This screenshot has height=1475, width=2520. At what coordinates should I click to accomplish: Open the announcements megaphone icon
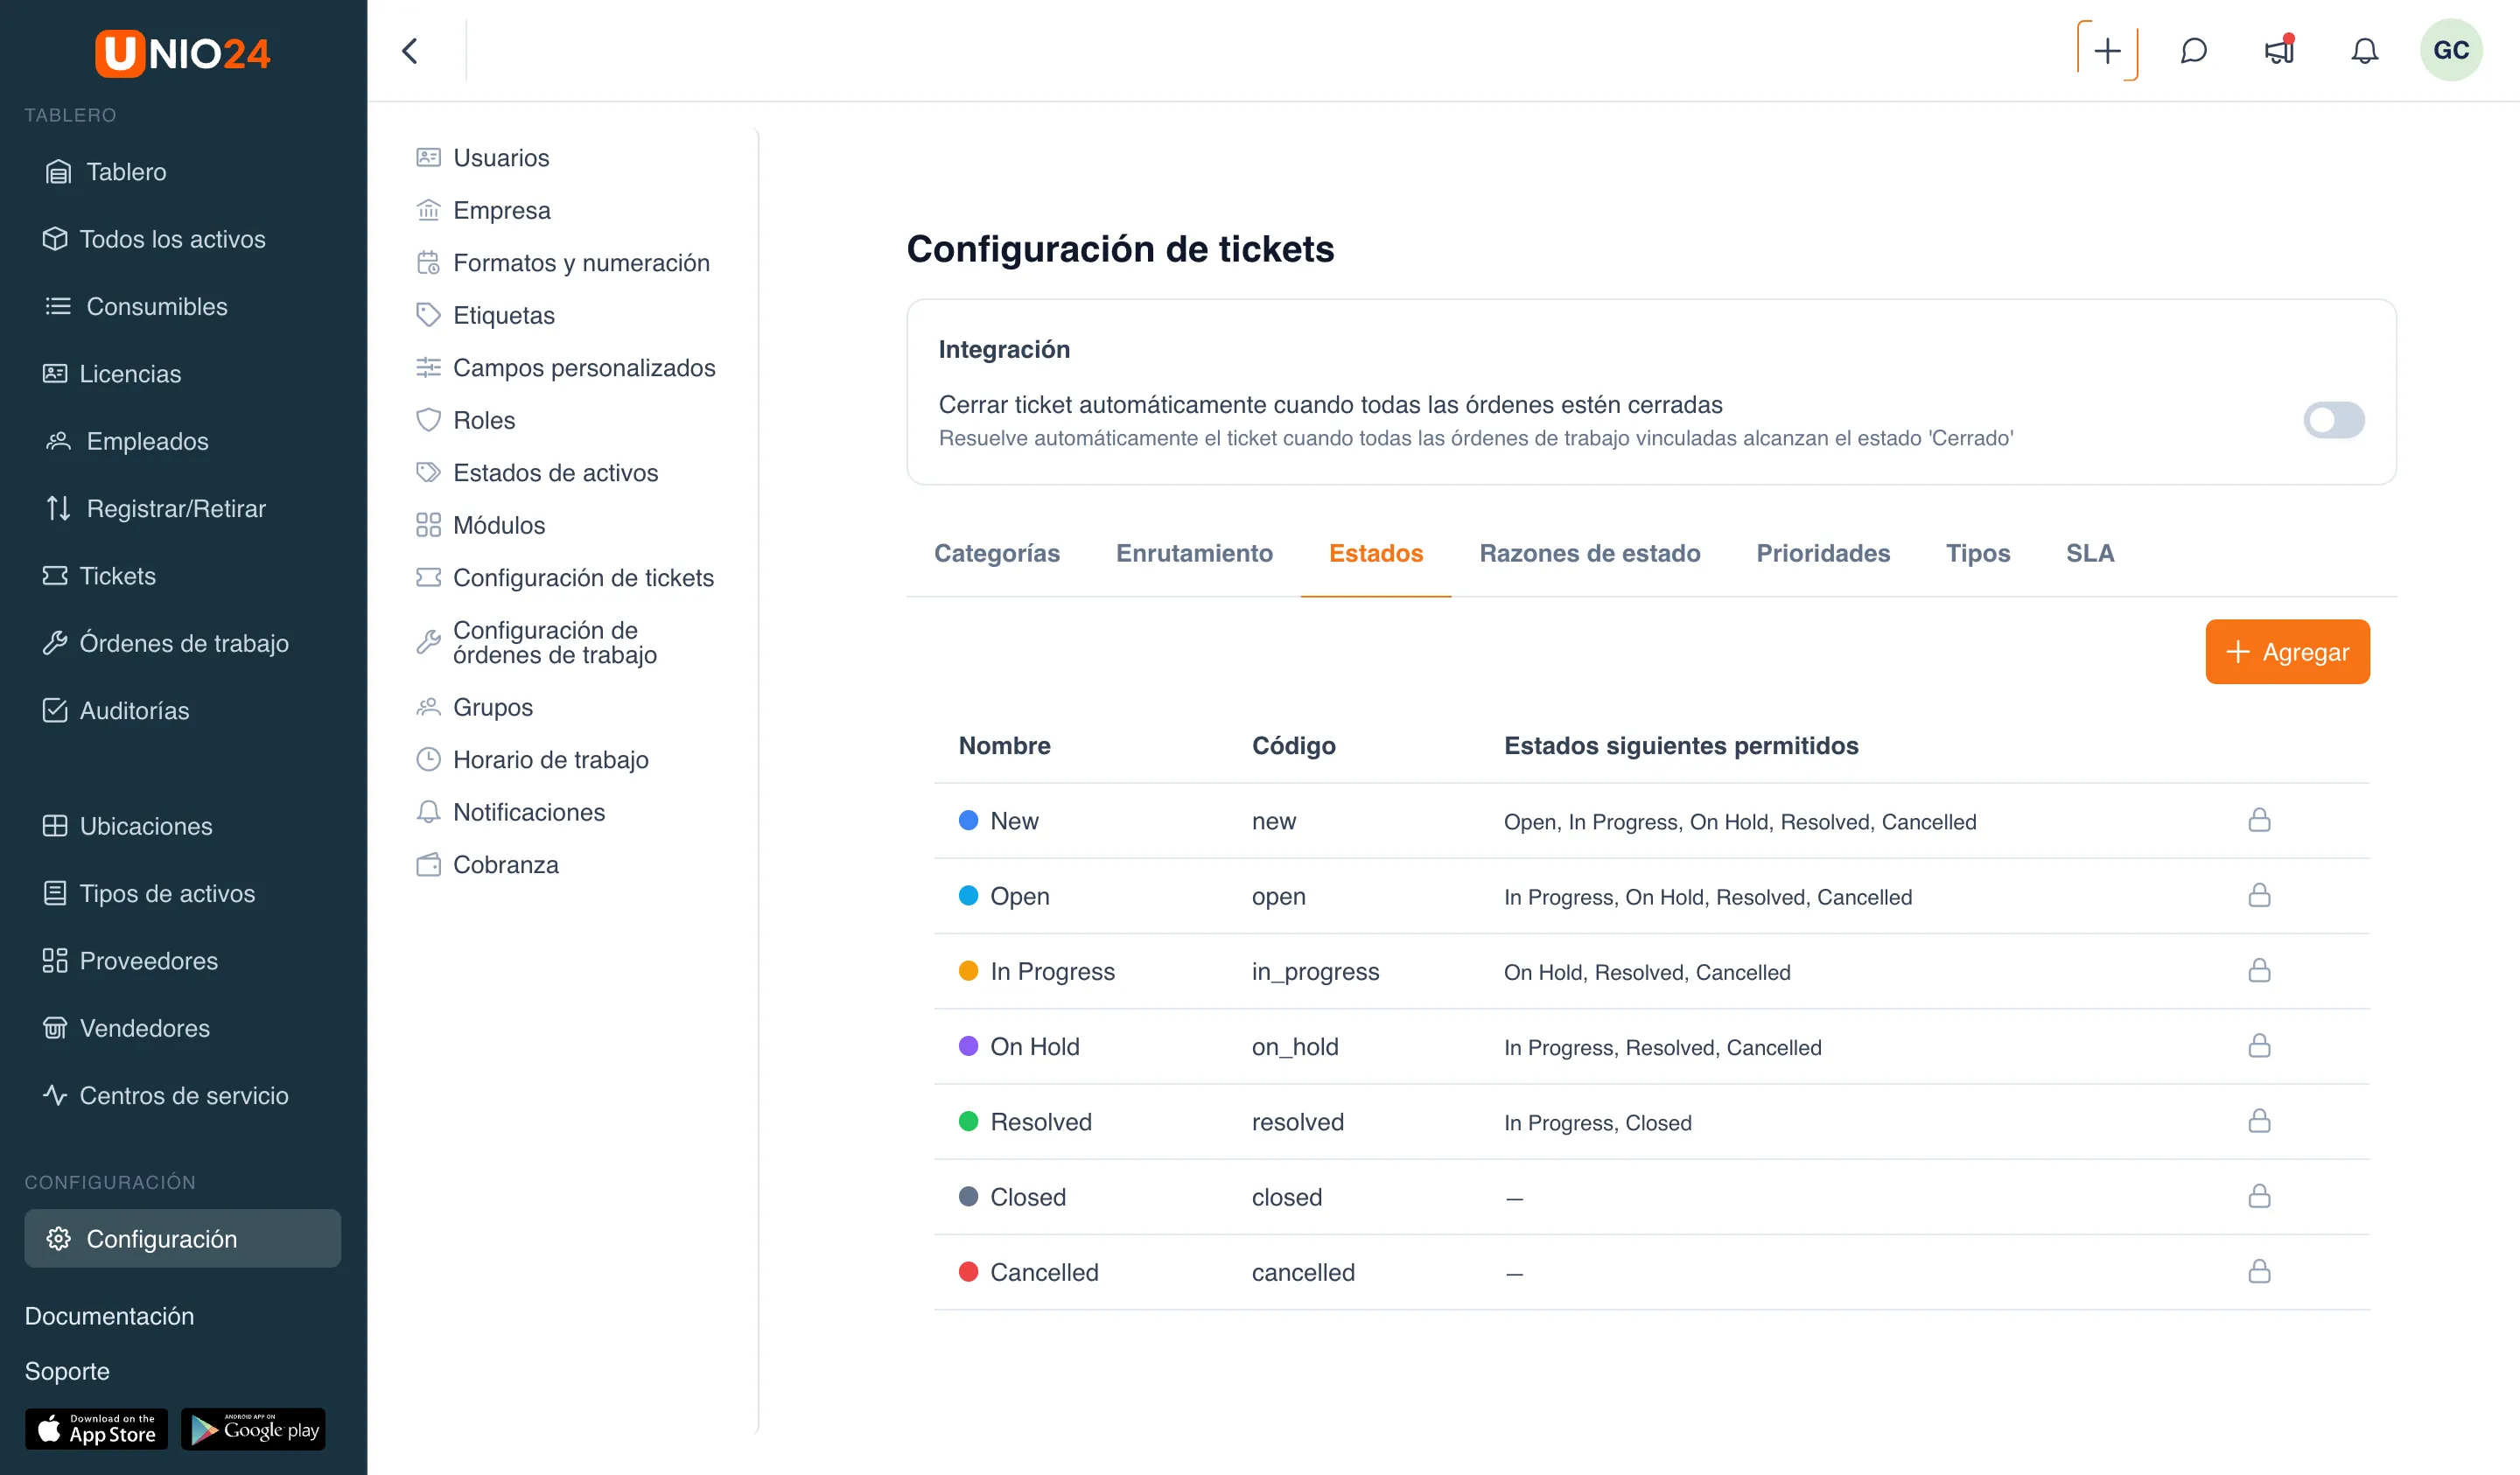tap(2279, 50)
